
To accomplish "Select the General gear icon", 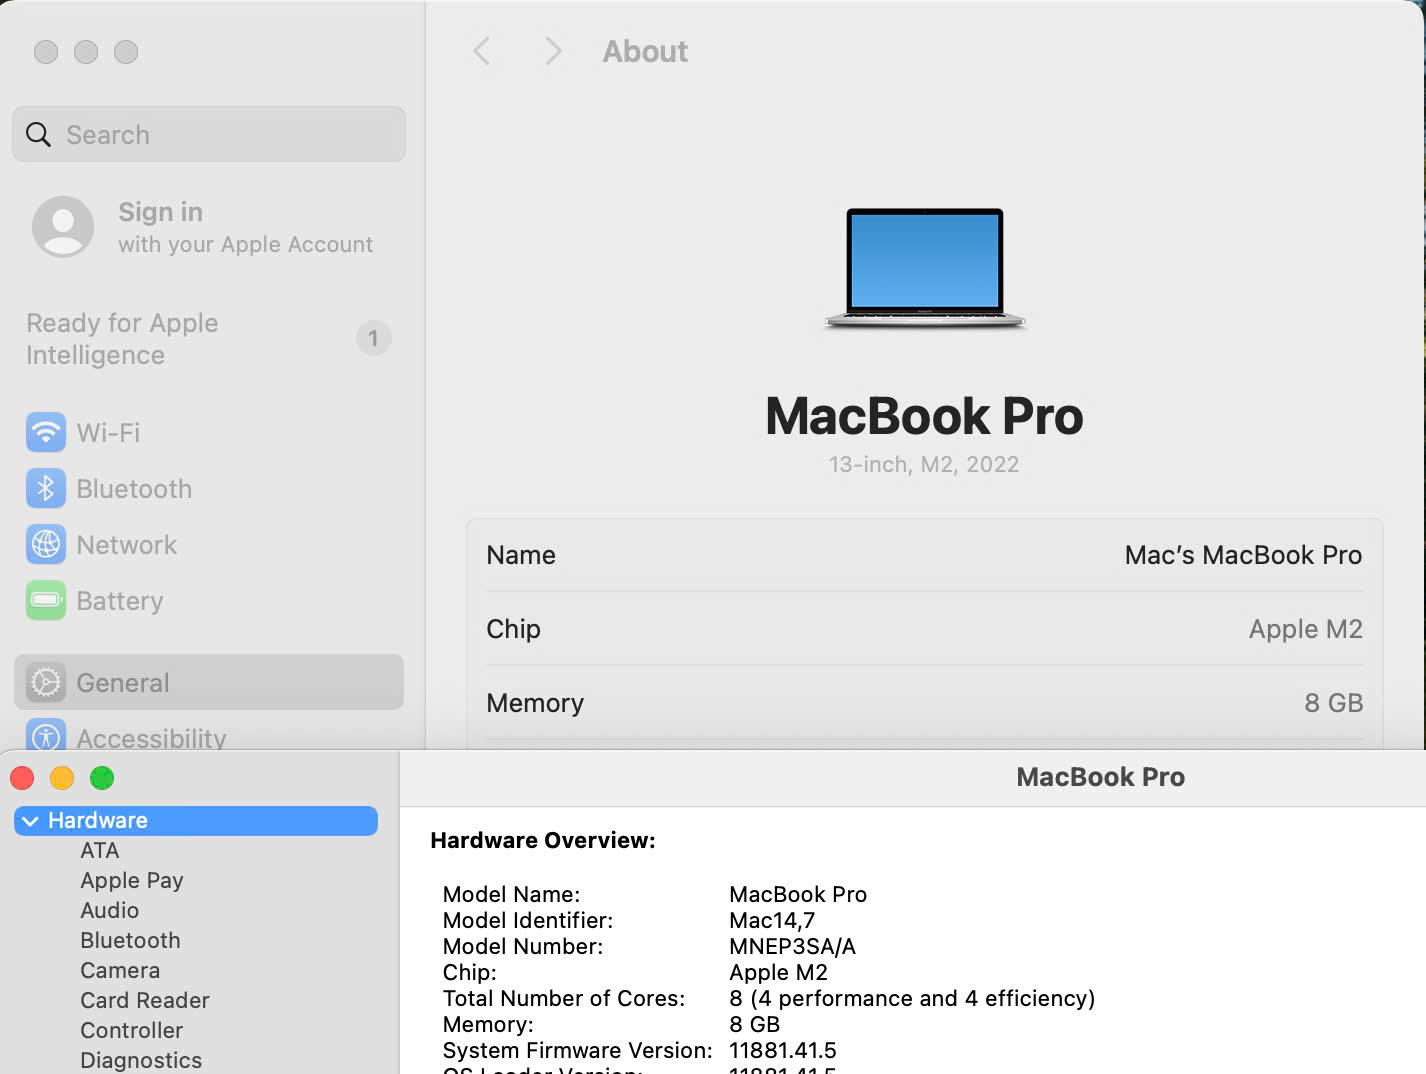I will [x=46, y=683].
